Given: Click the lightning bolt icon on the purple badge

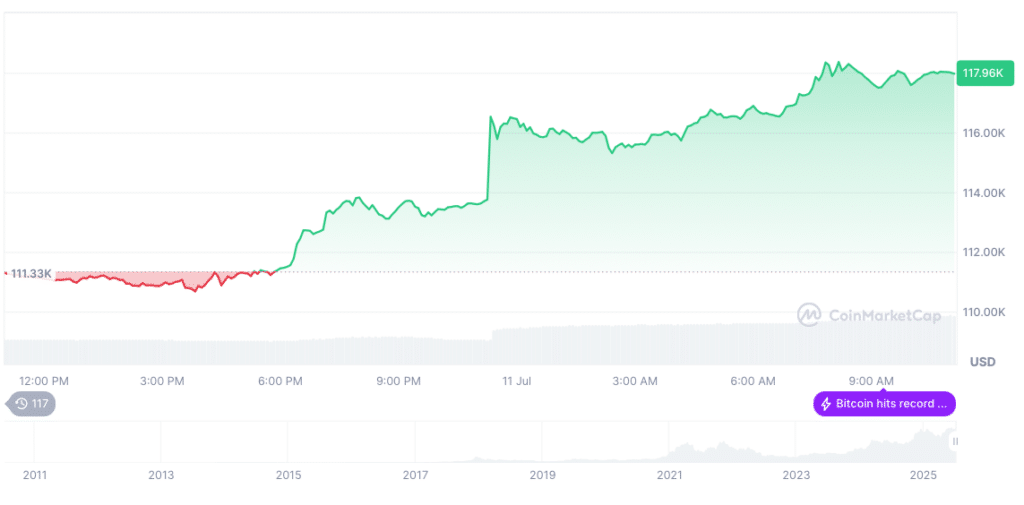Looking at the screenshot, I should coord(826,404).
